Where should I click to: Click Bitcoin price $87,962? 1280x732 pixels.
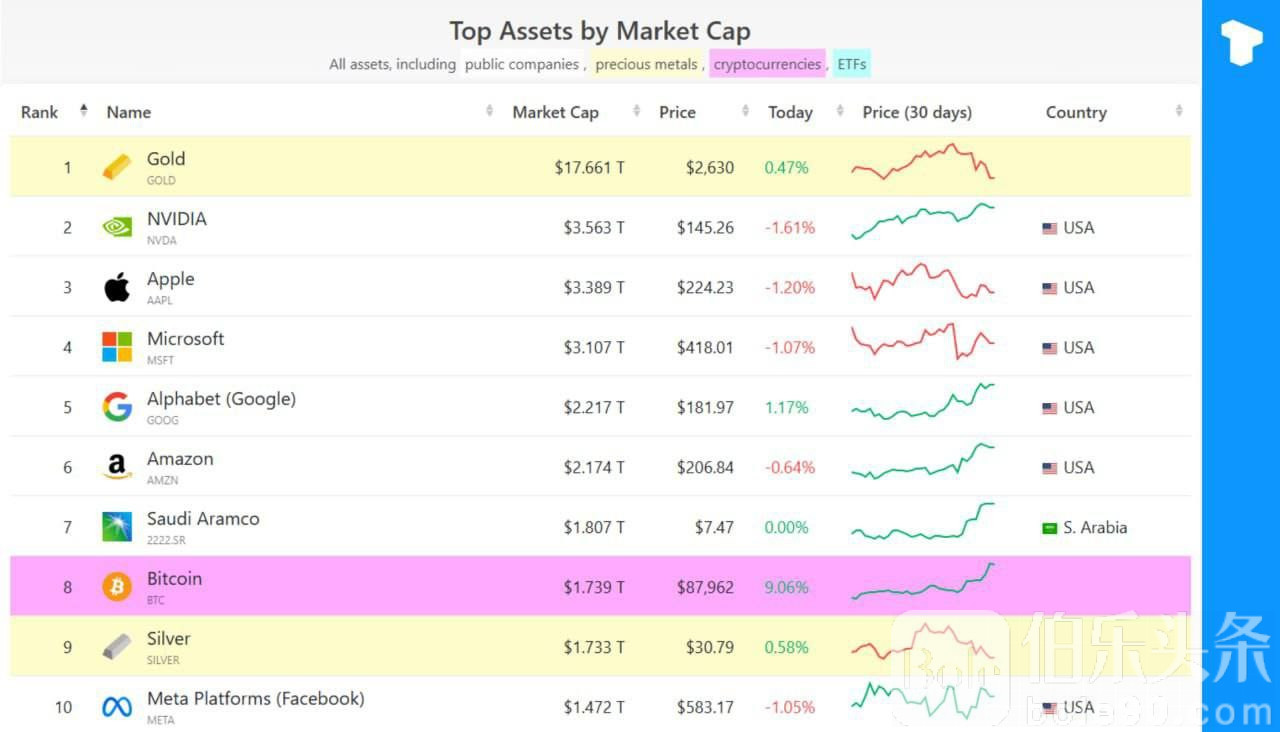coord(705,587)
